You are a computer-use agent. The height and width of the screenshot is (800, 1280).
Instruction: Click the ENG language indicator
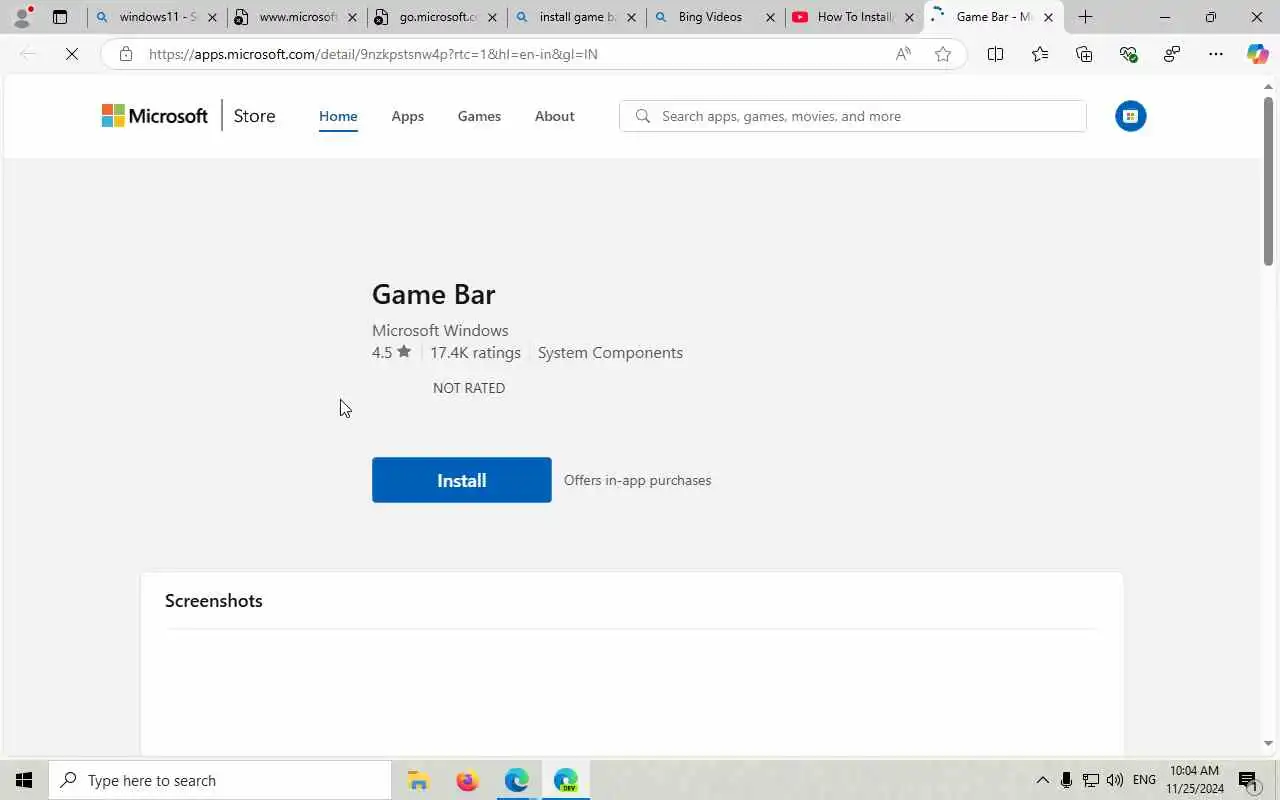tap(1144, 780)
